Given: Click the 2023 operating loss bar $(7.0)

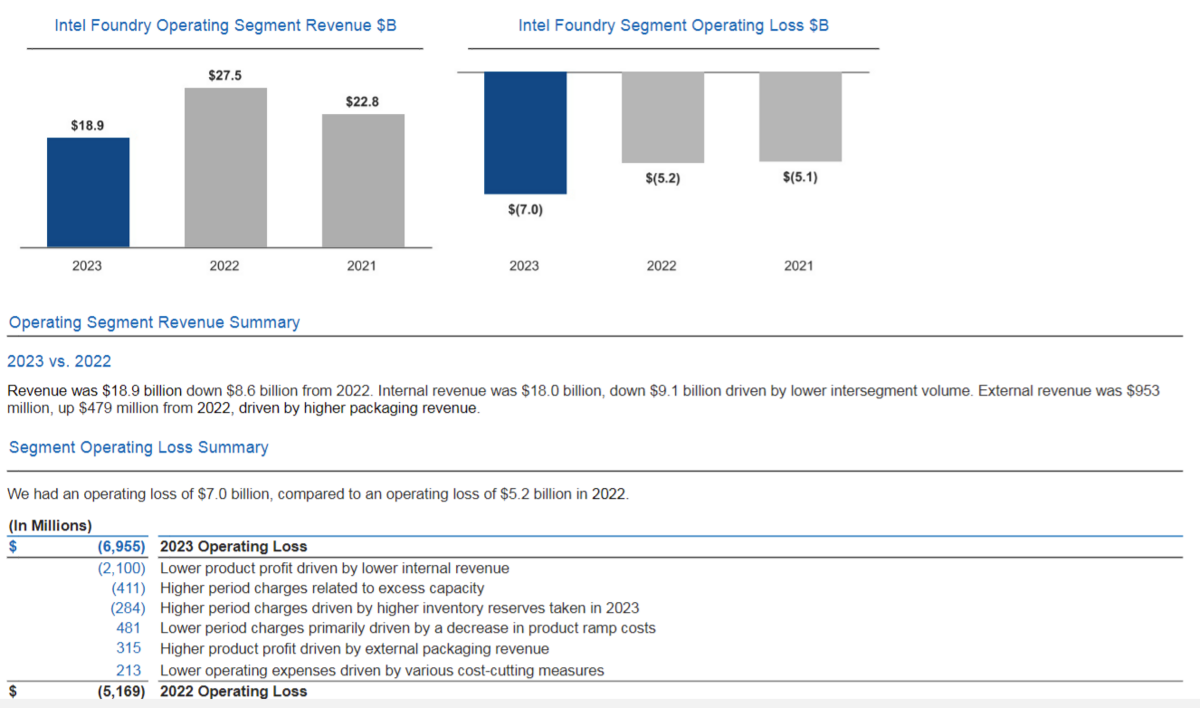Looking at the screenshot, I should 525,133.
